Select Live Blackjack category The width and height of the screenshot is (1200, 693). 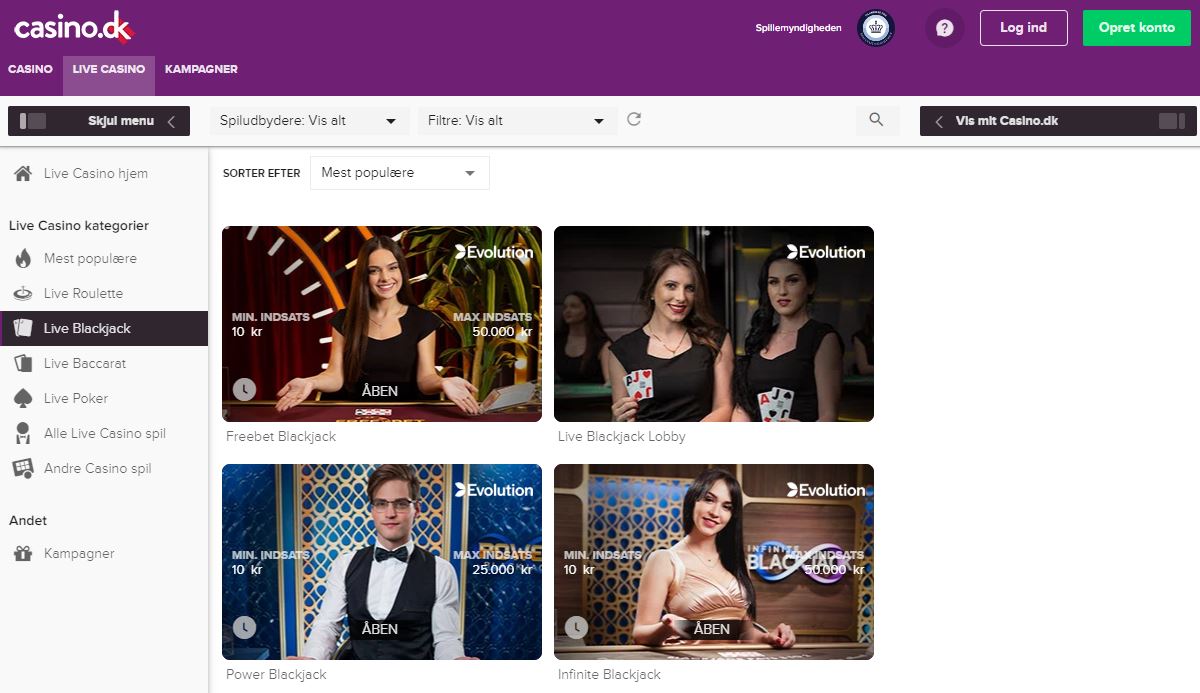pyautogui.click(x=104, y=328)
